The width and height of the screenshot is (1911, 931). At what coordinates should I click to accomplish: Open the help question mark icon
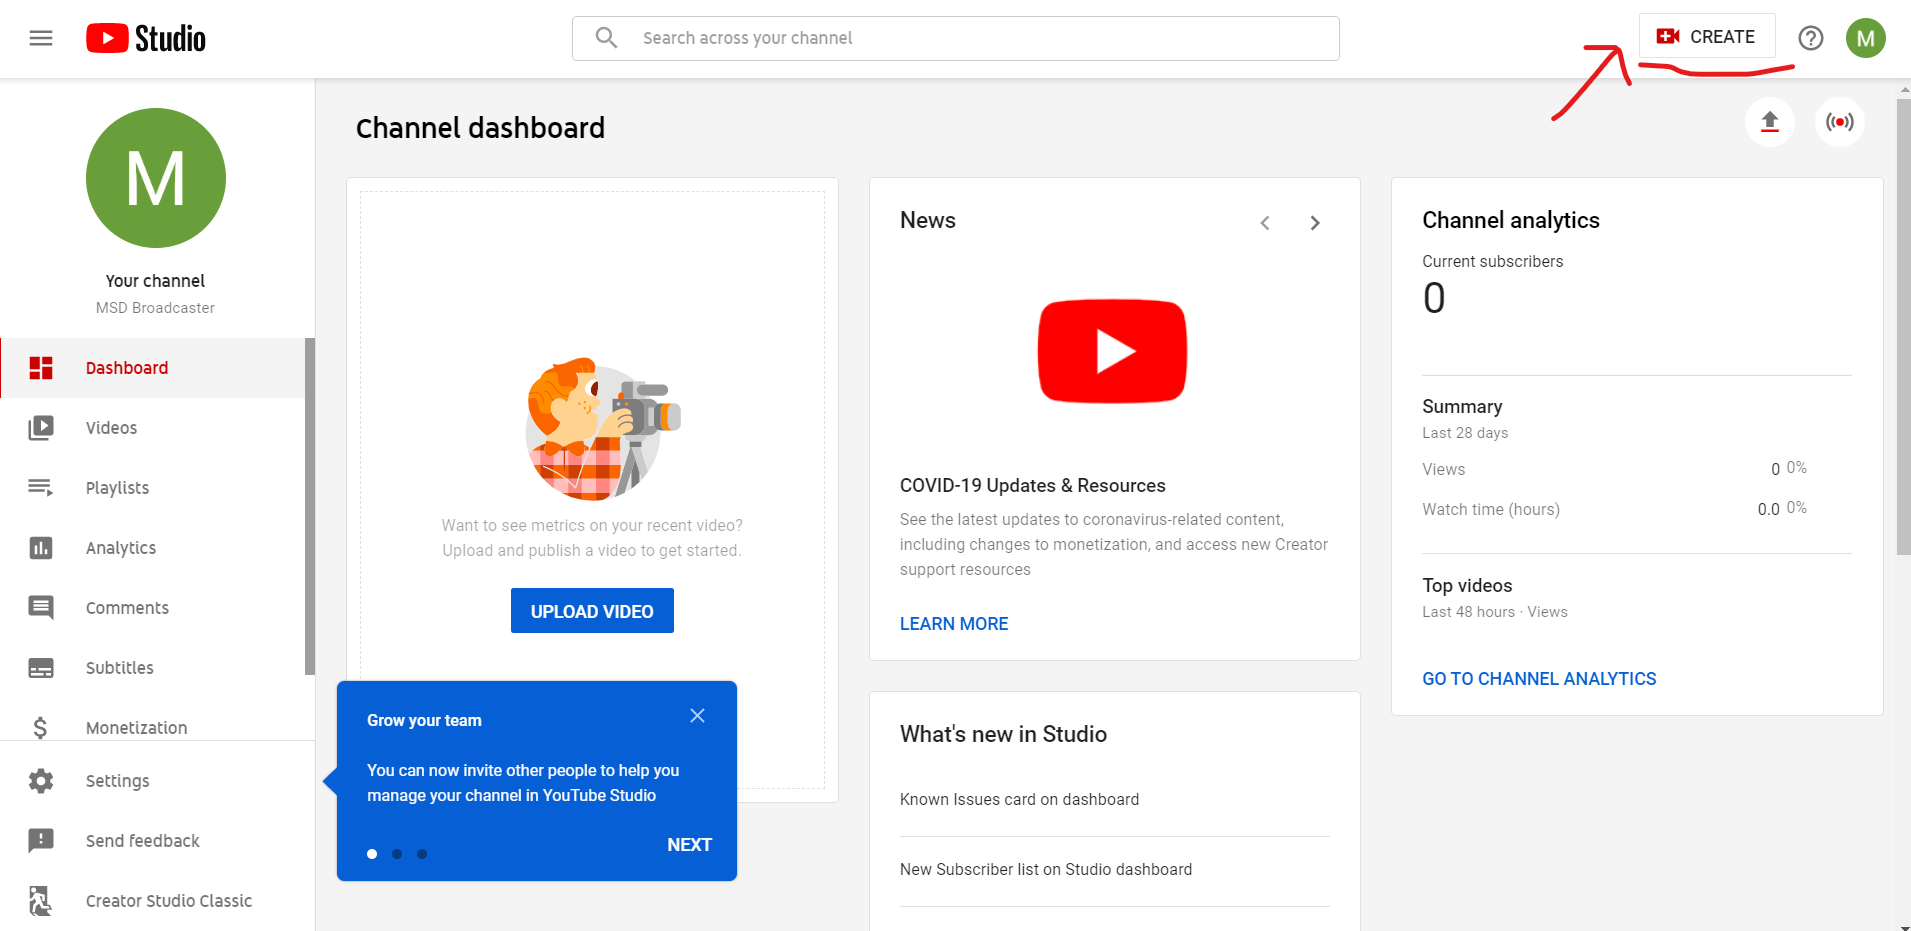[1810, 38]
